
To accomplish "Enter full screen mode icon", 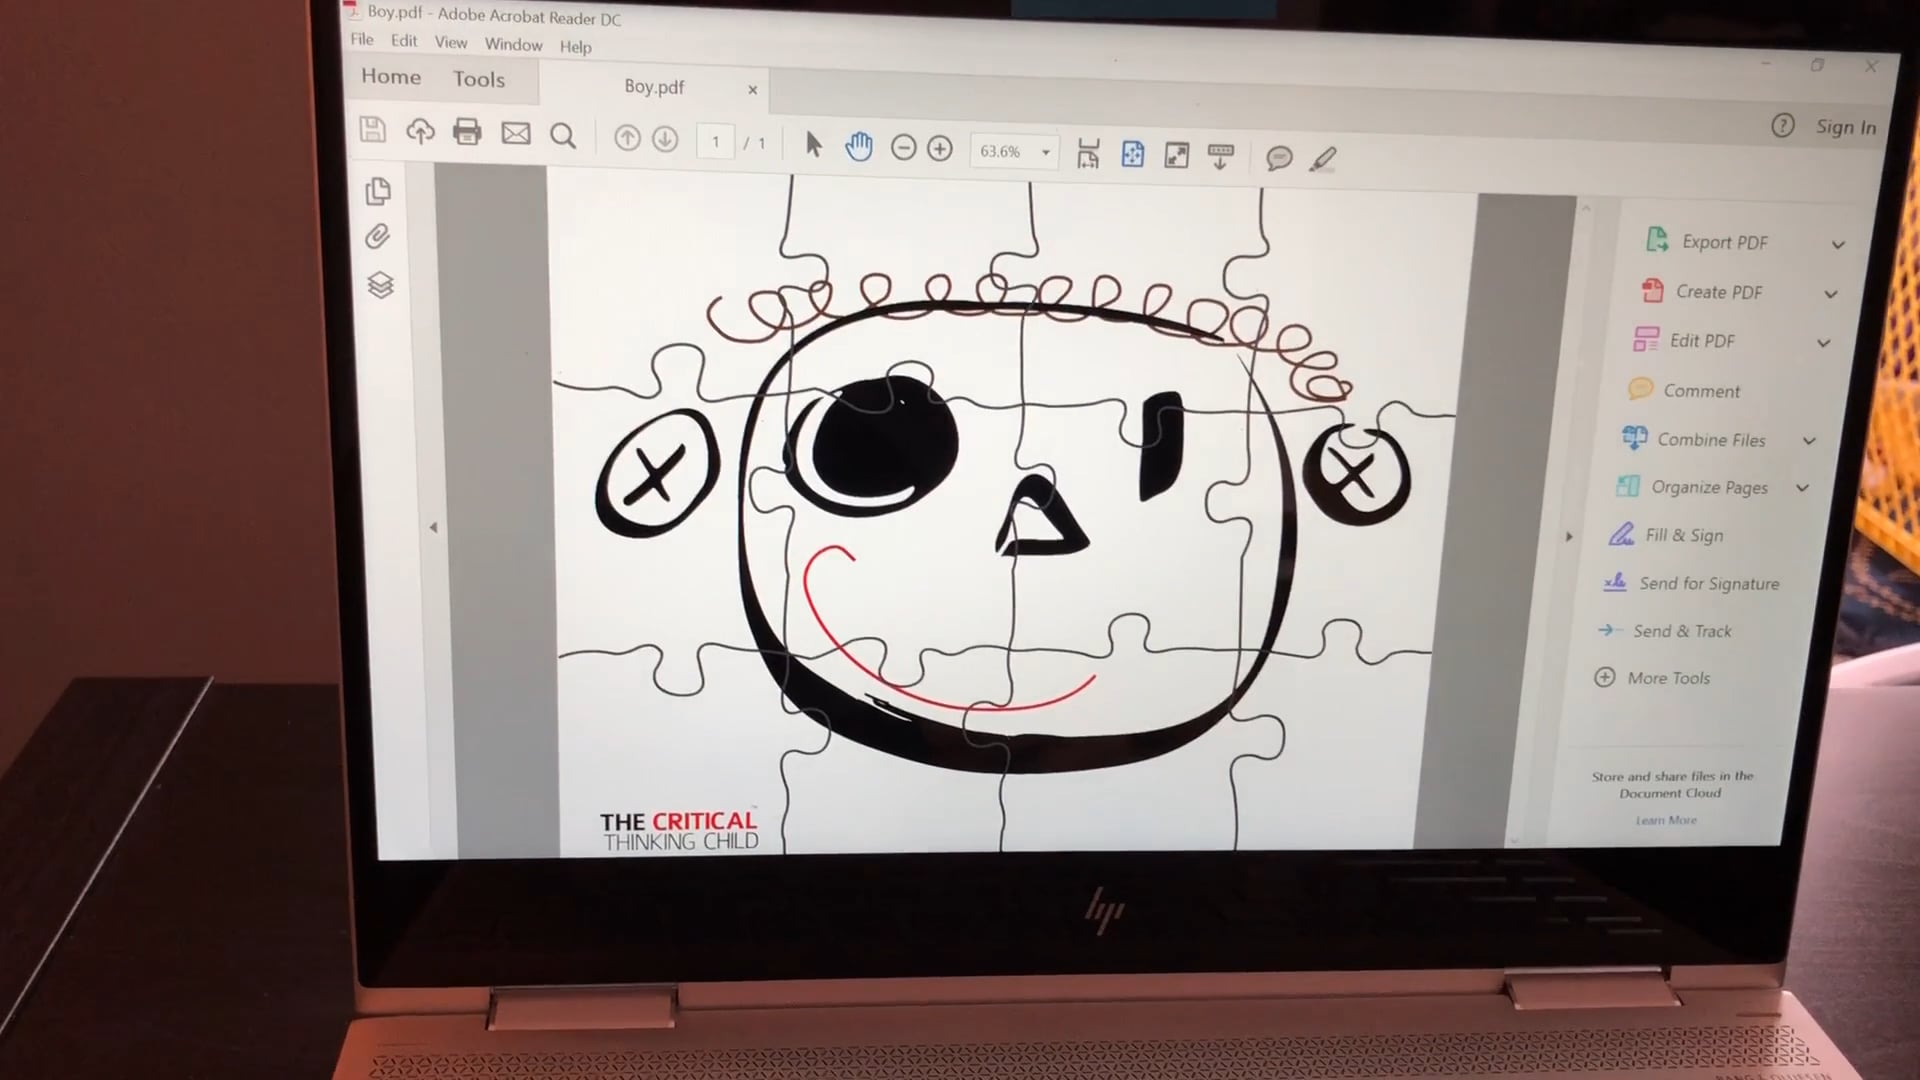I will [x=1177, y=155].
